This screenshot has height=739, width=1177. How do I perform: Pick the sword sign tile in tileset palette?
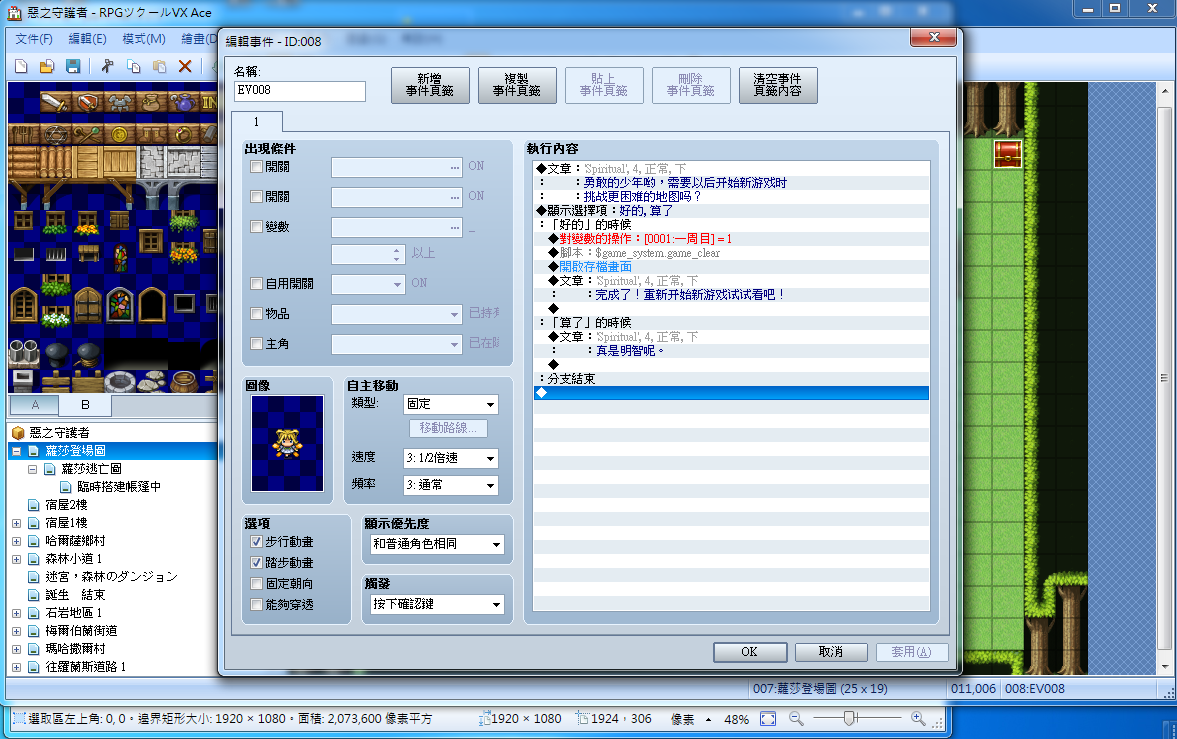pos(54,101)
